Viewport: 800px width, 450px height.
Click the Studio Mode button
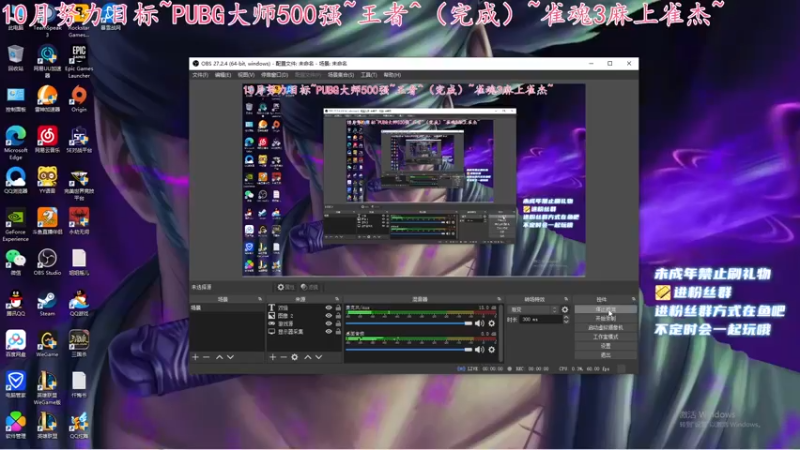click(606, 337)
